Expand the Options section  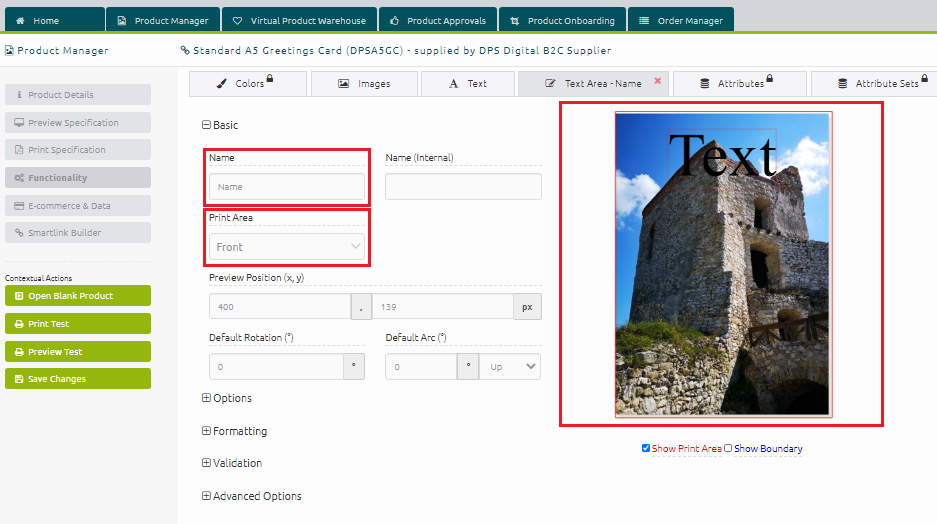click(x=206, y=398)
